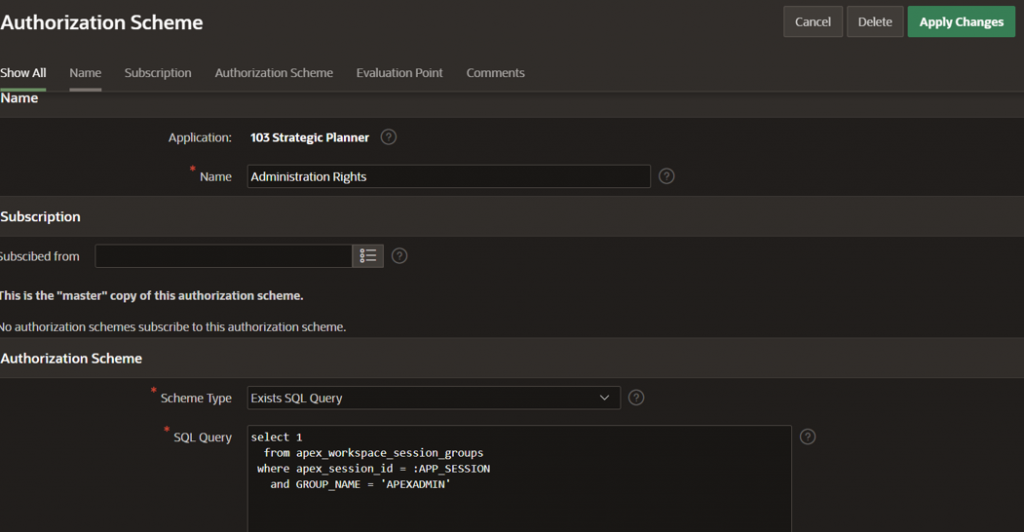
Task: Focus the Name field containing Administration Rights
Action: point(448,177)
